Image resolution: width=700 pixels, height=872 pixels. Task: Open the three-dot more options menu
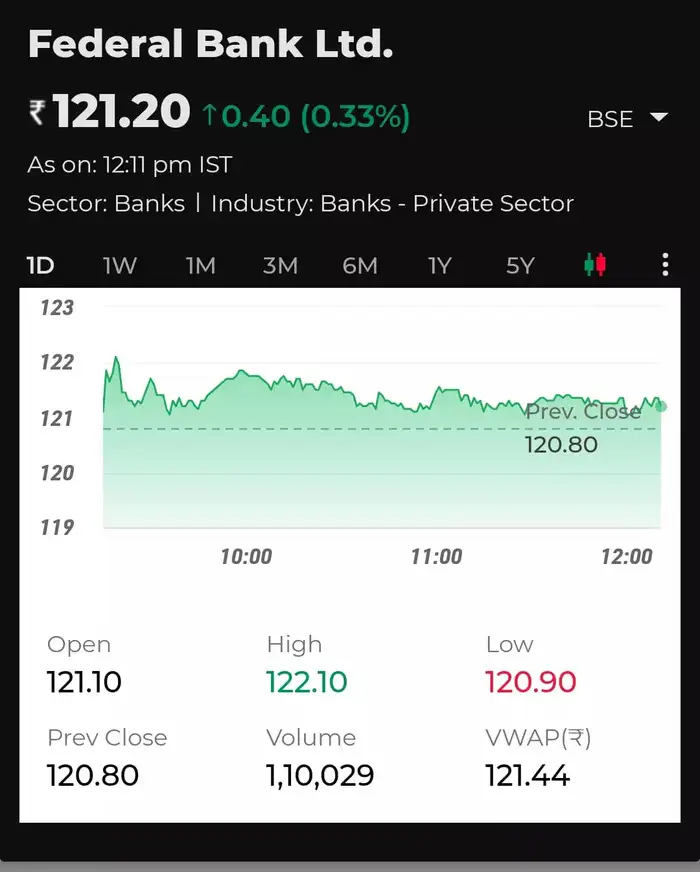point(665,265)
